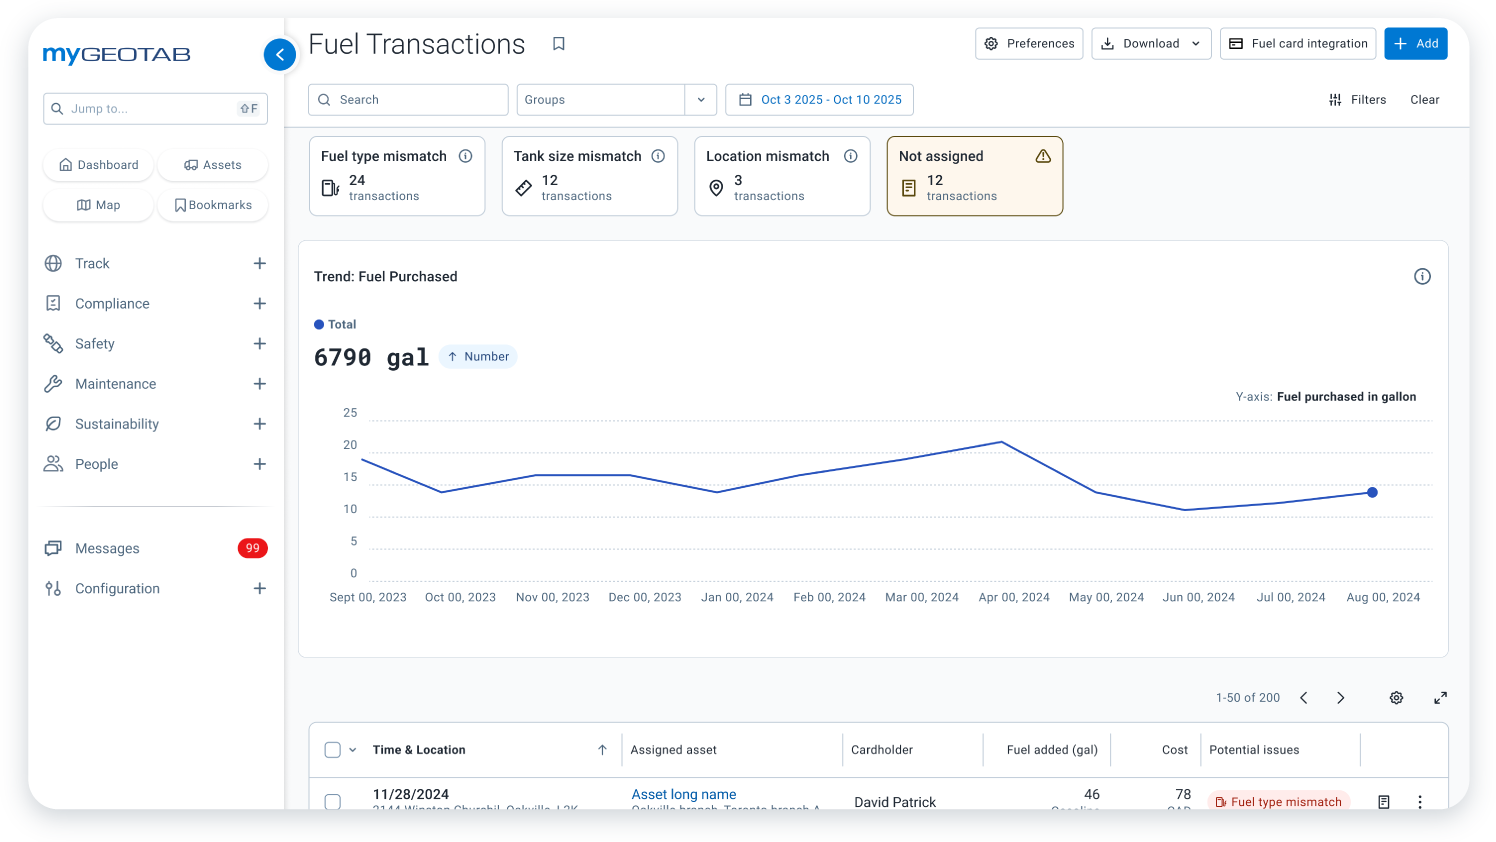This screenshot has height=842, width=1496.
Task: Clear the applied filters
Action: [x=1425, y=100]
